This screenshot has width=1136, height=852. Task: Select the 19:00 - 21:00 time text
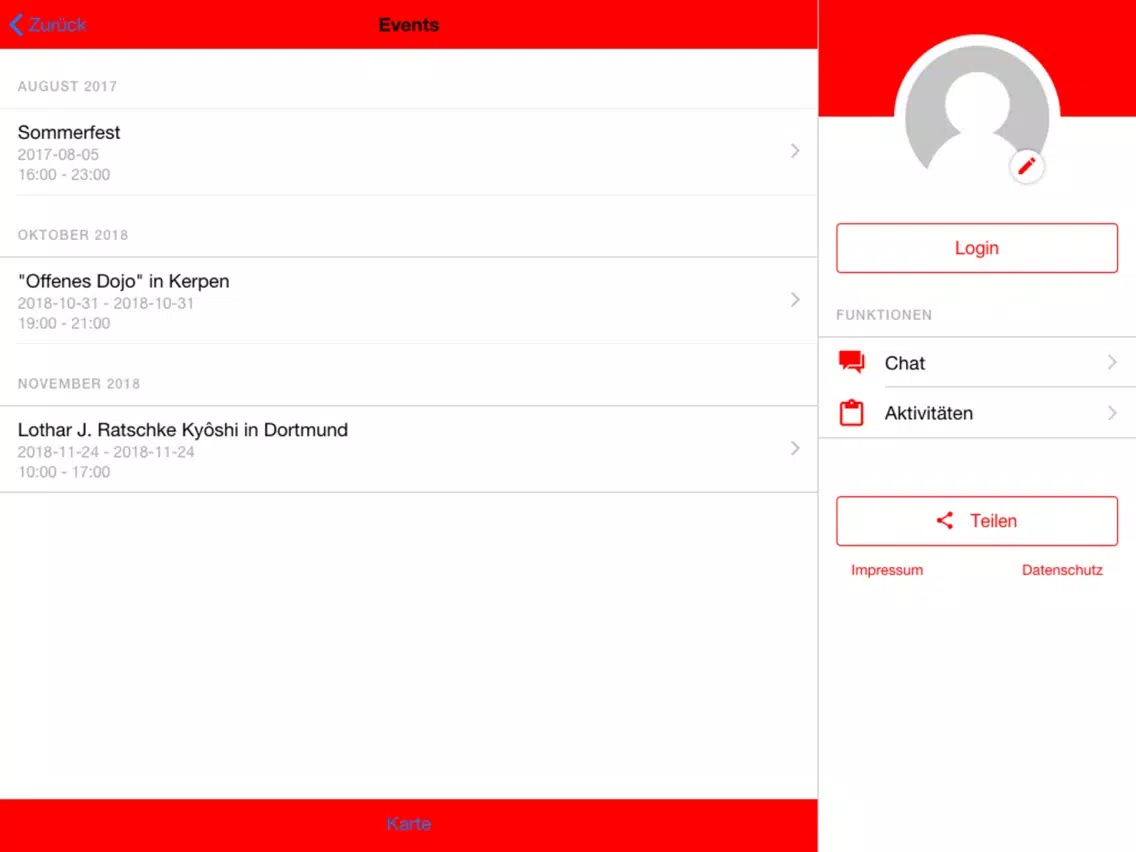pyautogui.click(x=64, y=323)
